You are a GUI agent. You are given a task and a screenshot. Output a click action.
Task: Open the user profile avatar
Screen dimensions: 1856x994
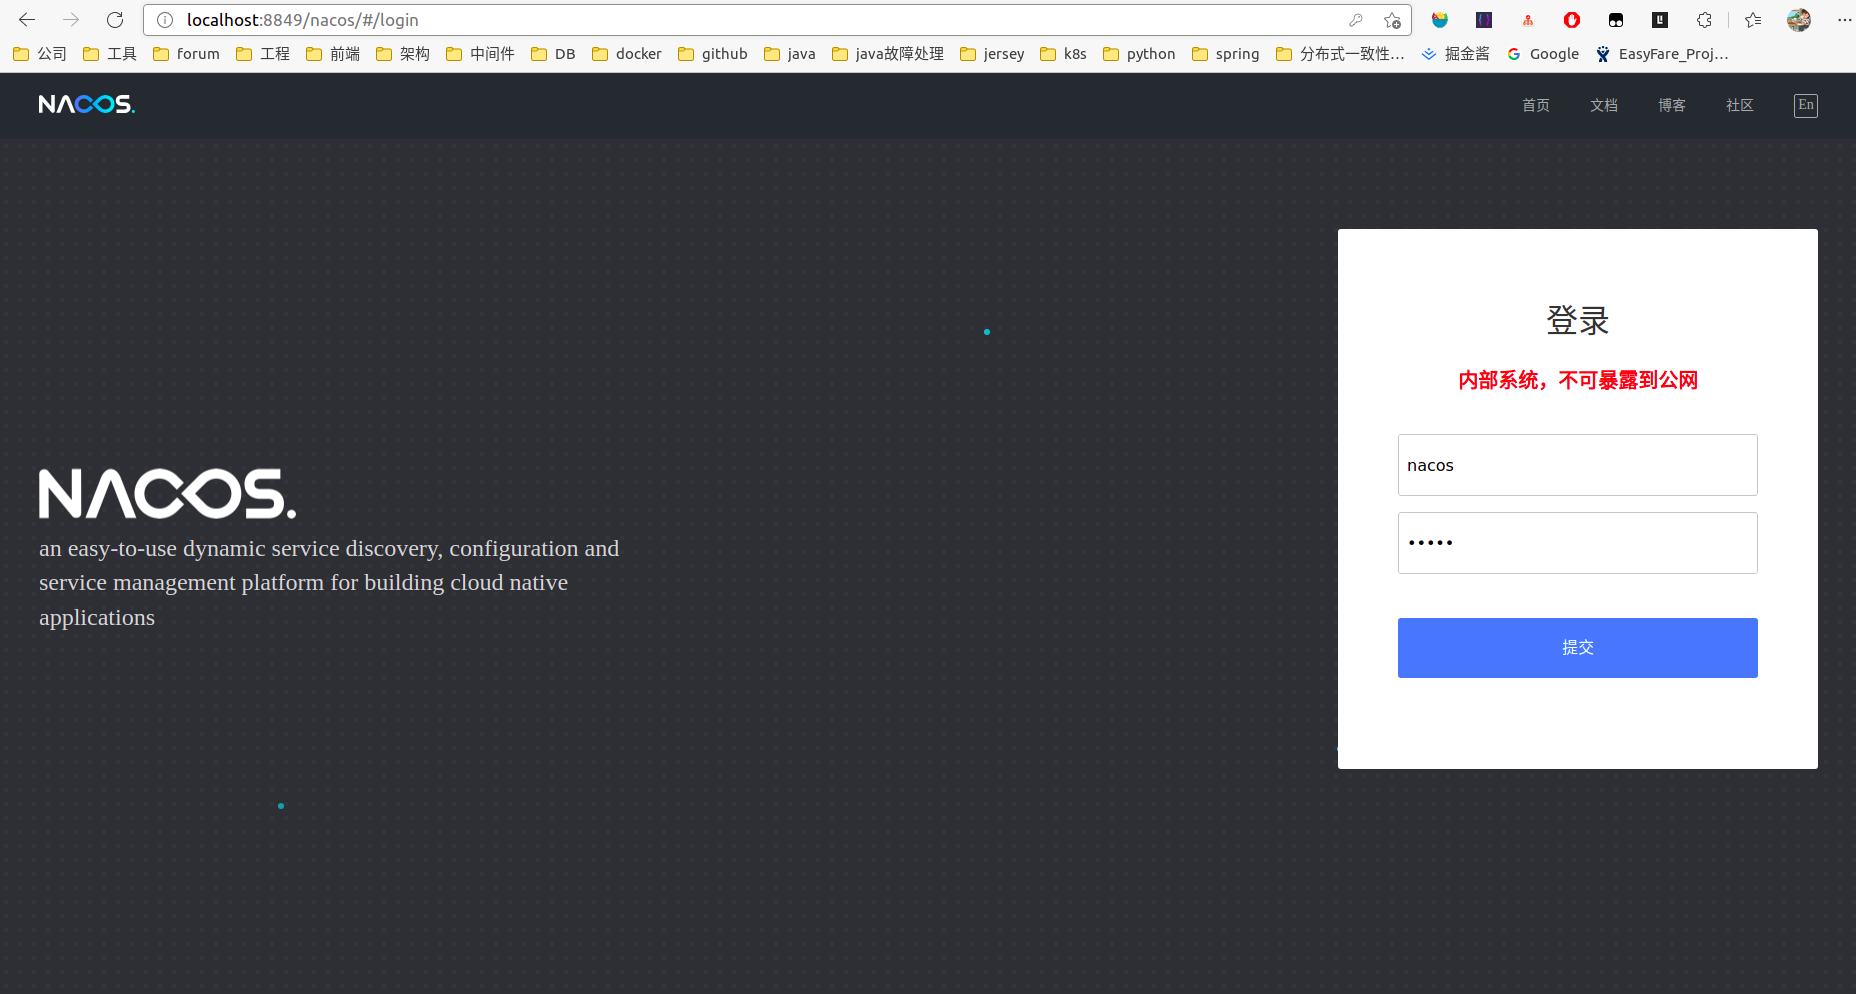1799,20
